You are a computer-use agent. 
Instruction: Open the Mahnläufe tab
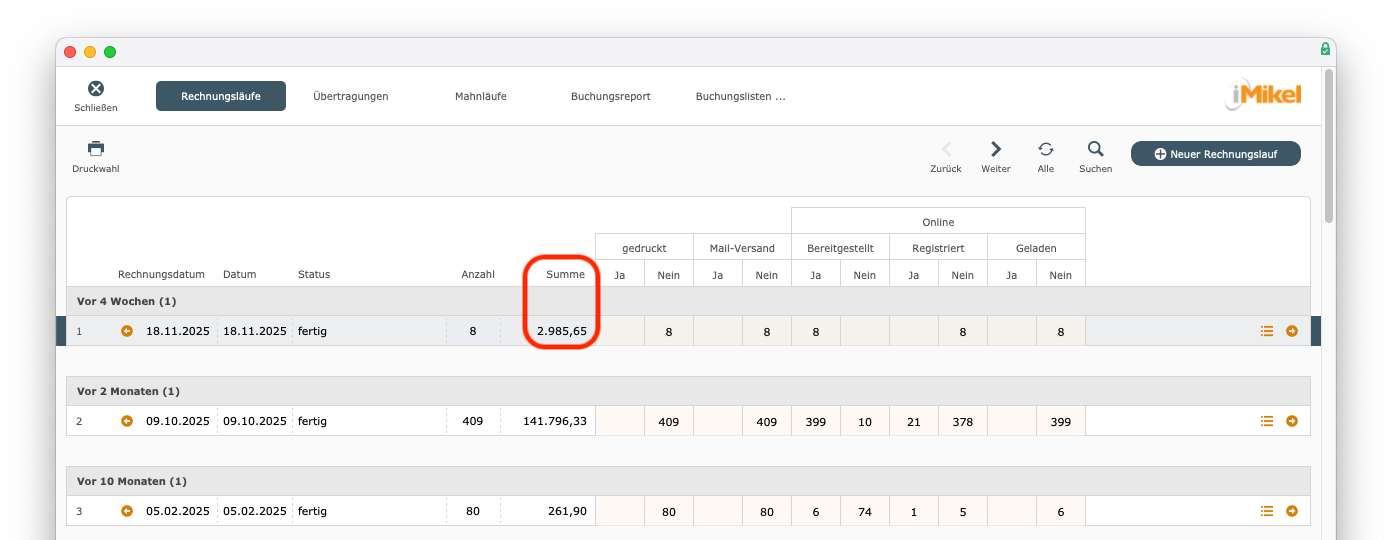tap(480, 96)
